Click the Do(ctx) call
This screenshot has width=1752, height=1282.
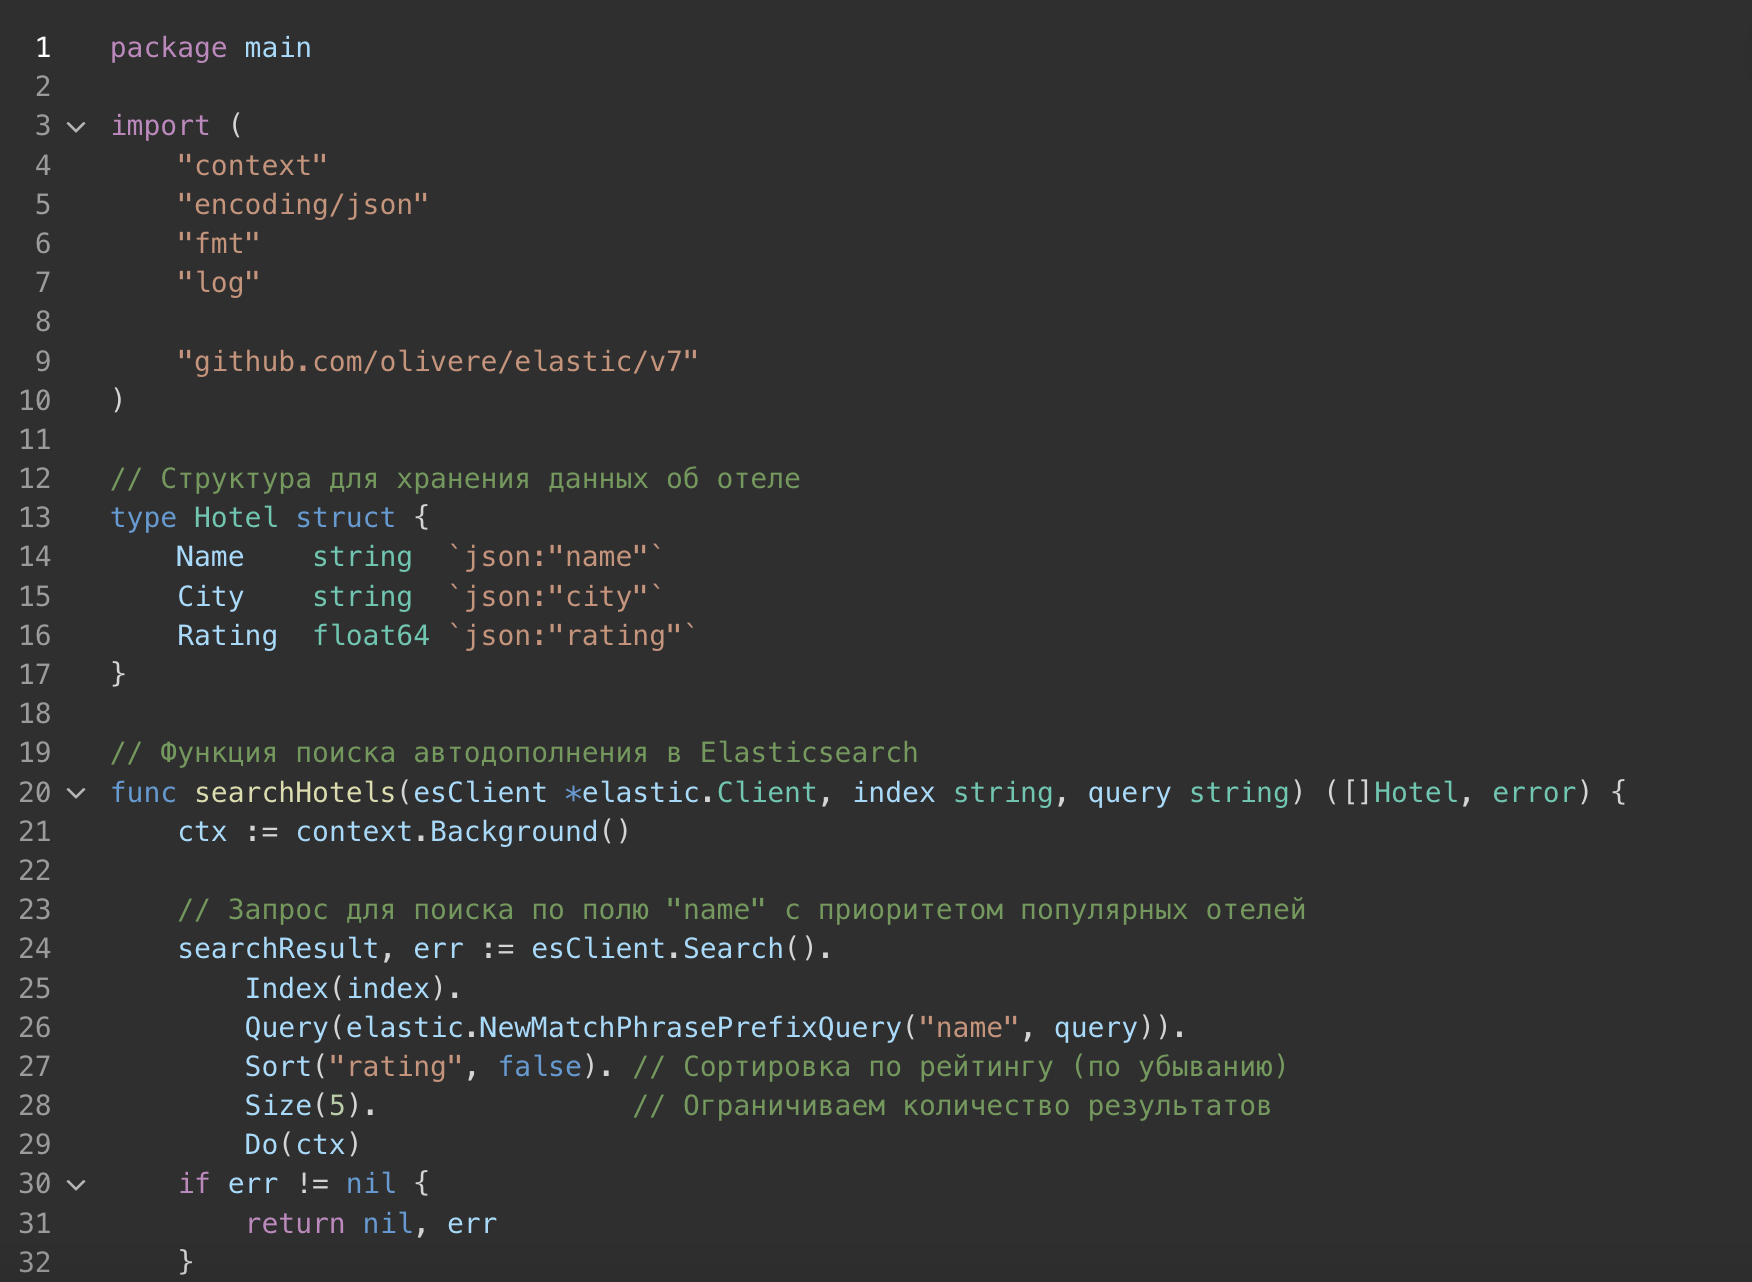tap(302, 1145)
